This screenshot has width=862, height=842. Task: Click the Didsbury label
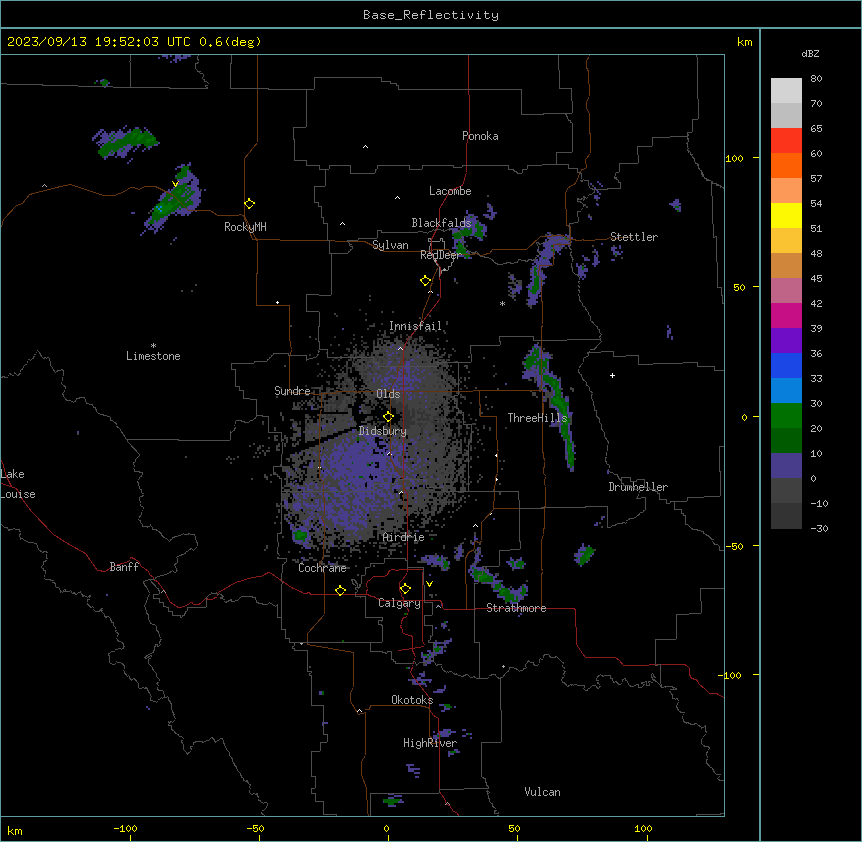[383, 431]
